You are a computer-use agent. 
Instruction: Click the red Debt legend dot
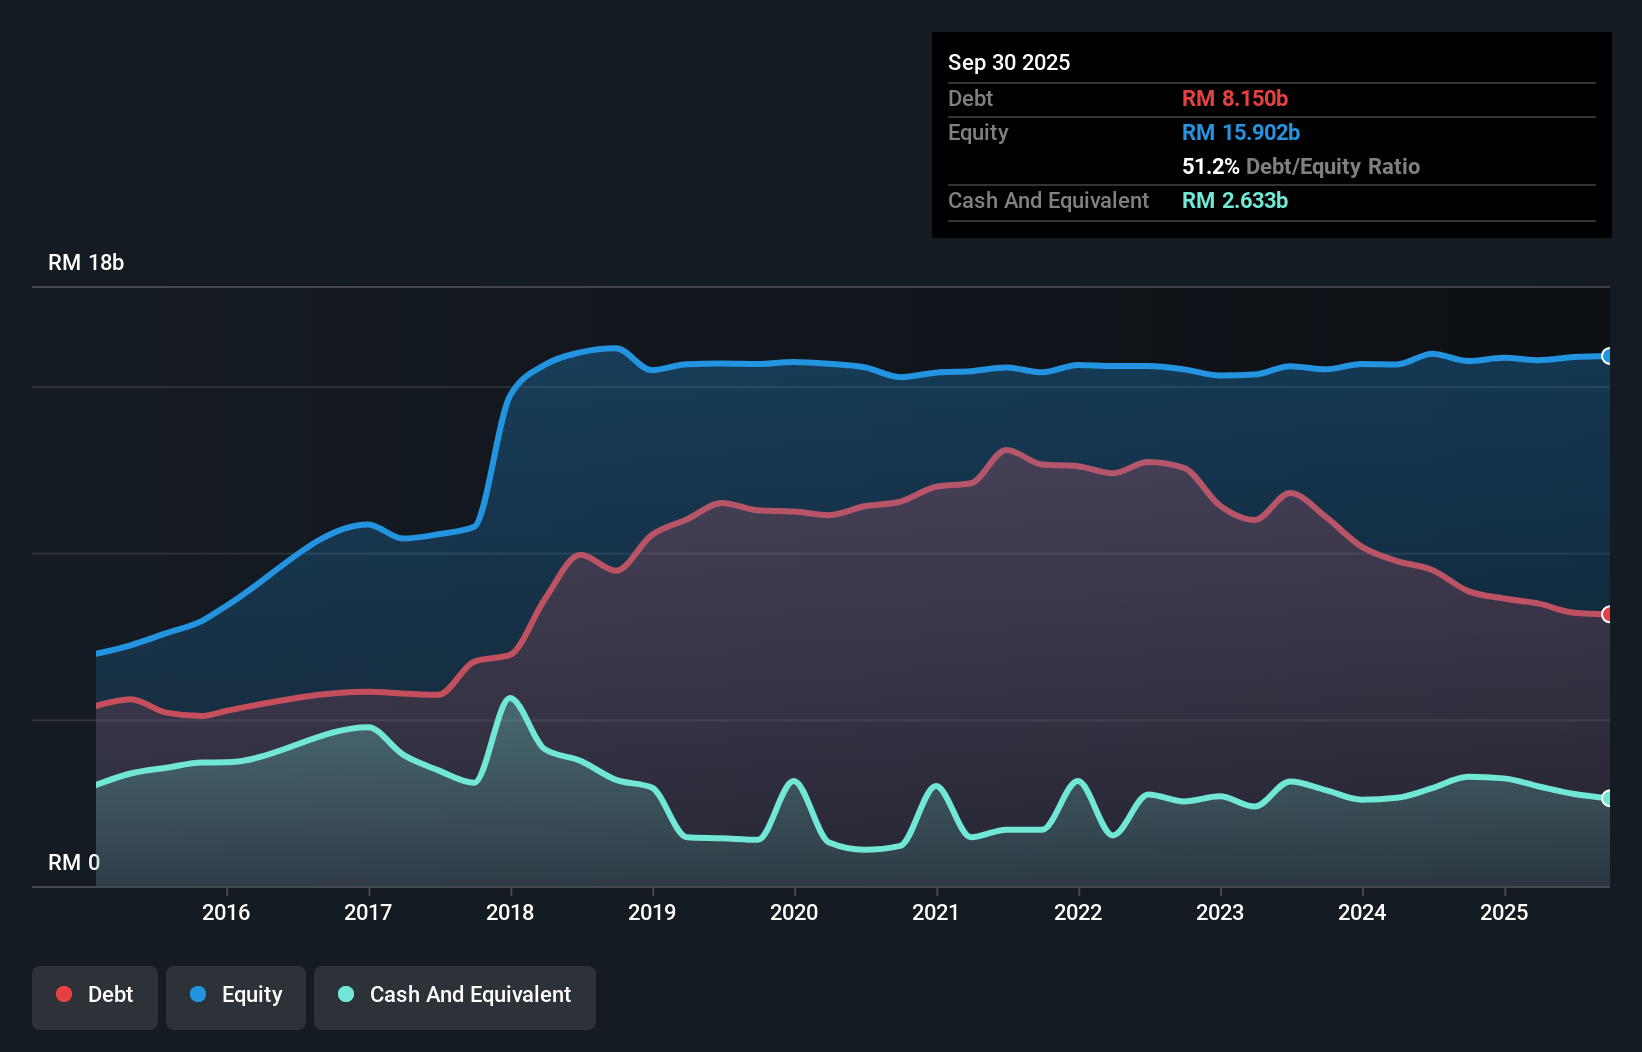click(62, 994)
